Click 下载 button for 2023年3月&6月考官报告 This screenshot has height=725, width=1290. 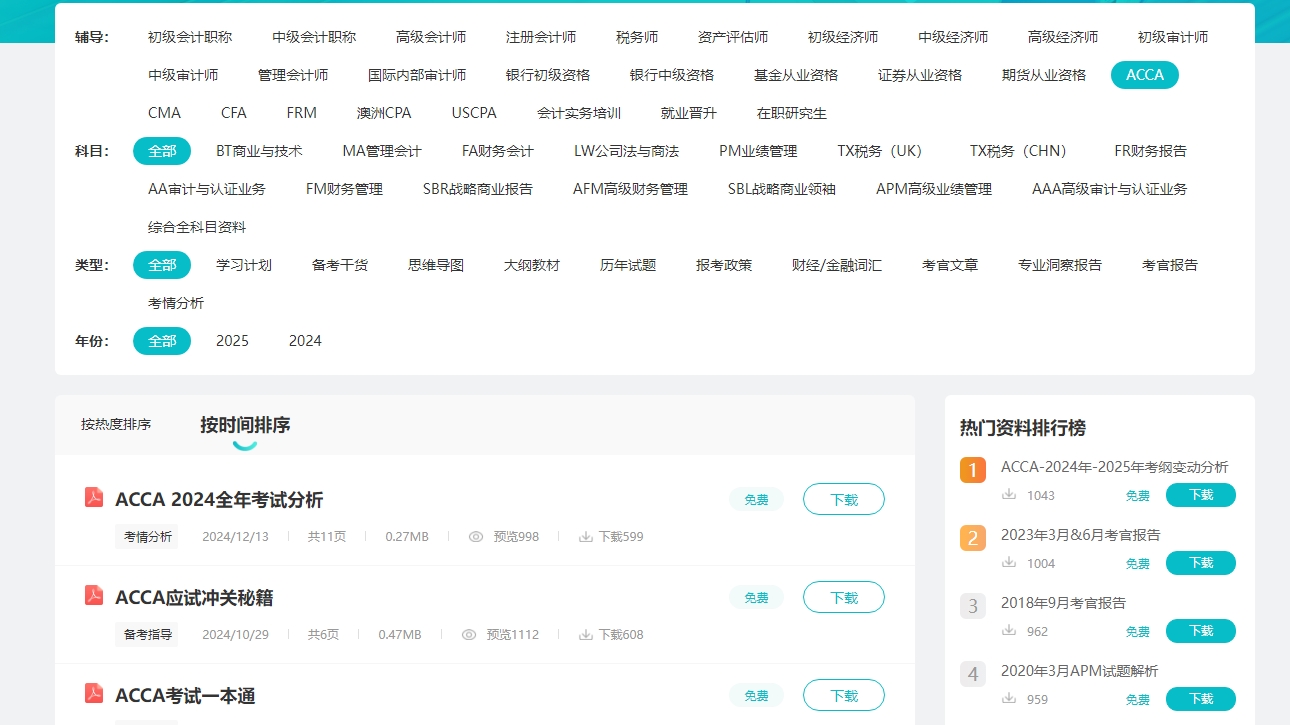tap(1200, 563)
